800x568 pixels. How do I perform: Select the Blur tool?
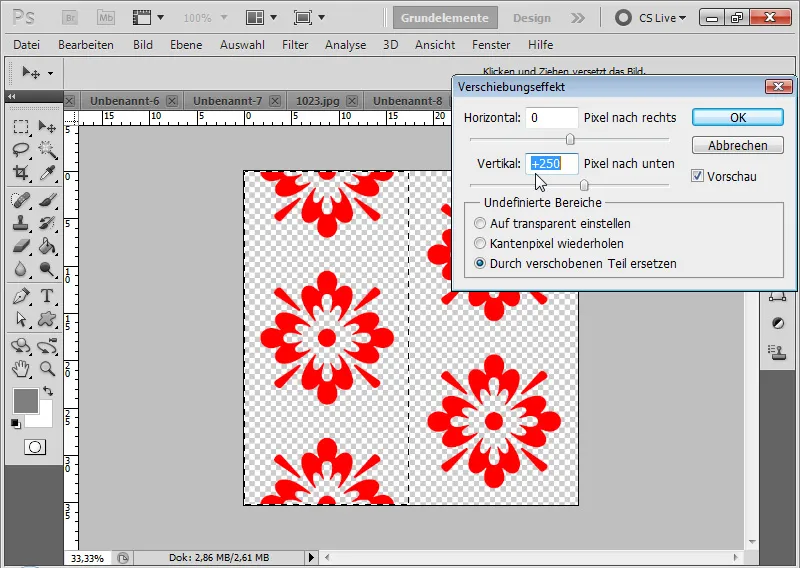pyautogui.click(x=21, y=269)
